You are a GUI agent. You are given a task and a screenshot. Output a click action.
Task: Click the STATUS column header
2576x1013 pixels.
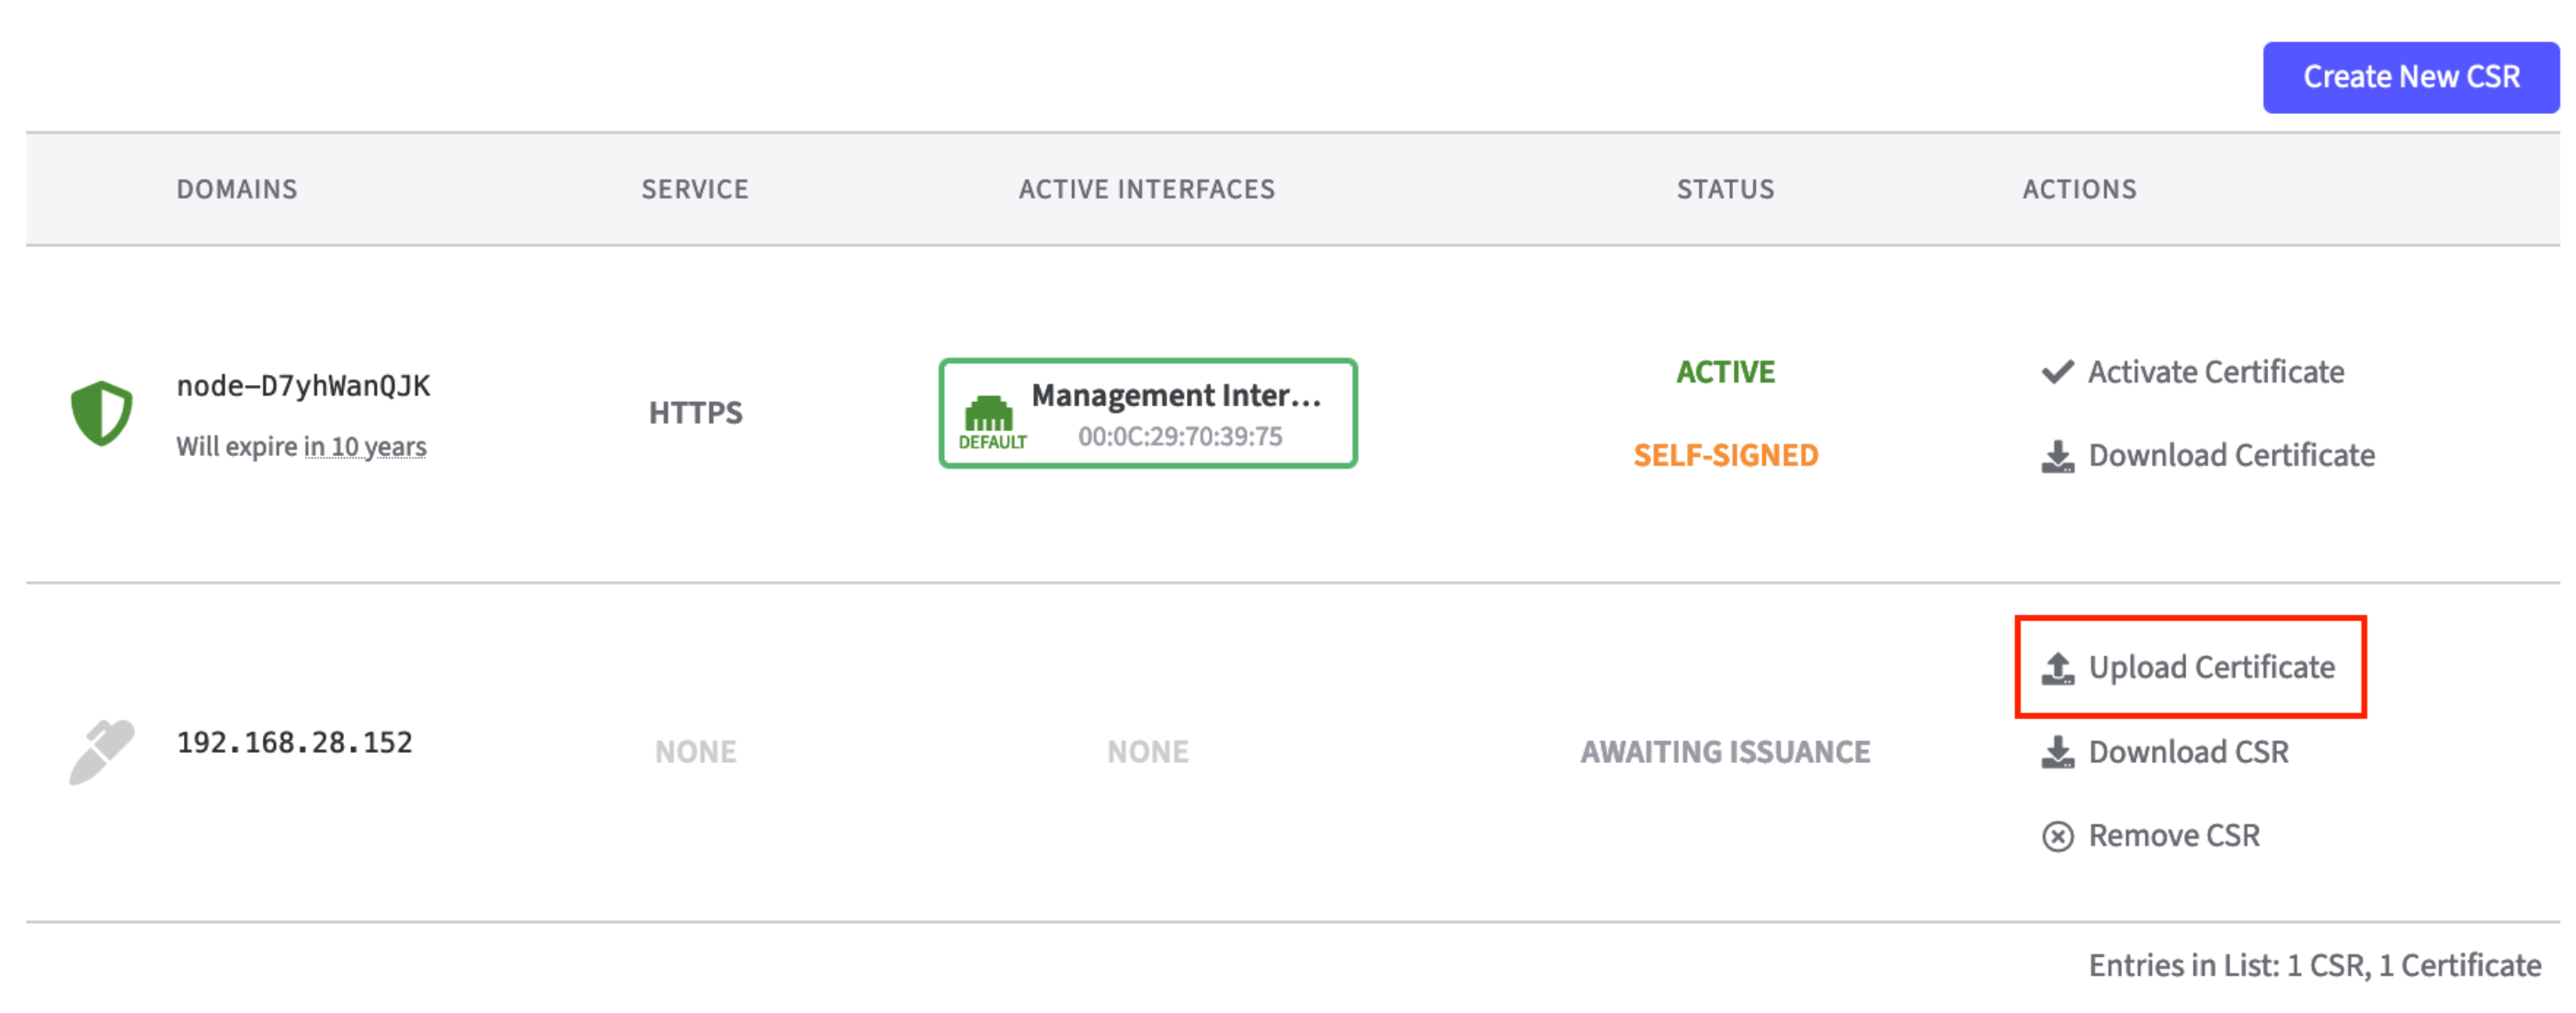(1725, 189)
